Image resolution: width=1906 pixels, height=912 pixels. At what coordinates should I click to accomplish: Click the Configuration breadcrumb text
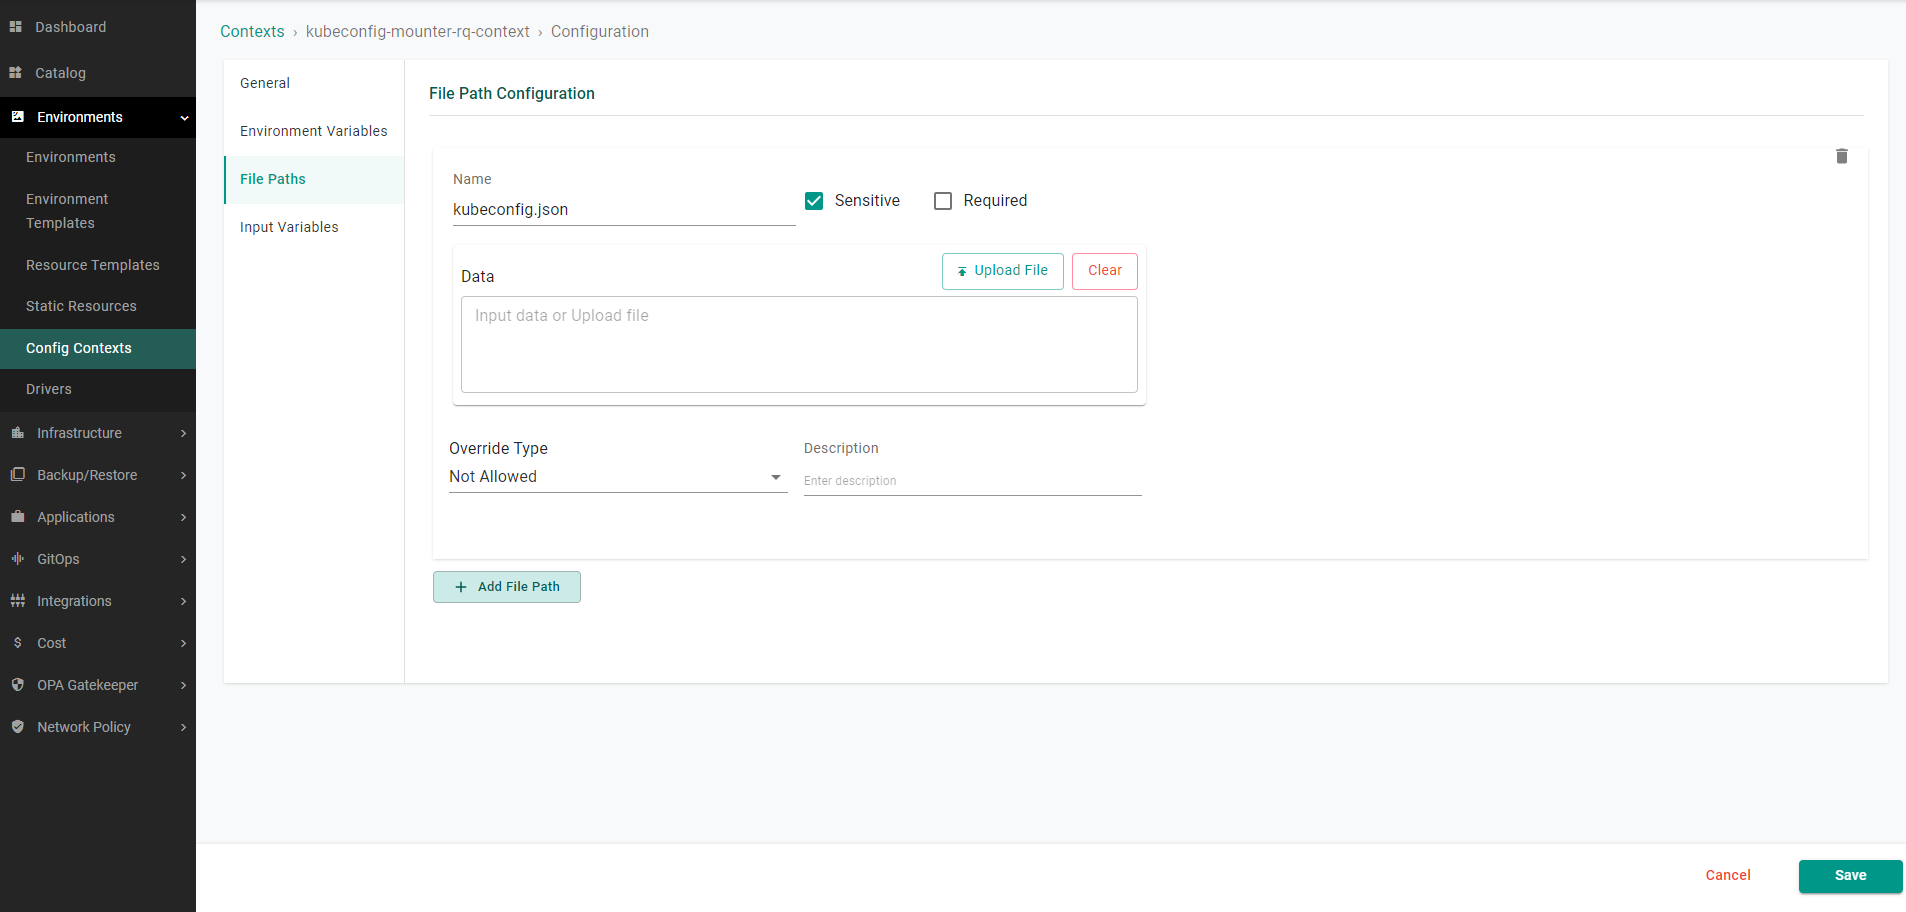click(600, 32)
